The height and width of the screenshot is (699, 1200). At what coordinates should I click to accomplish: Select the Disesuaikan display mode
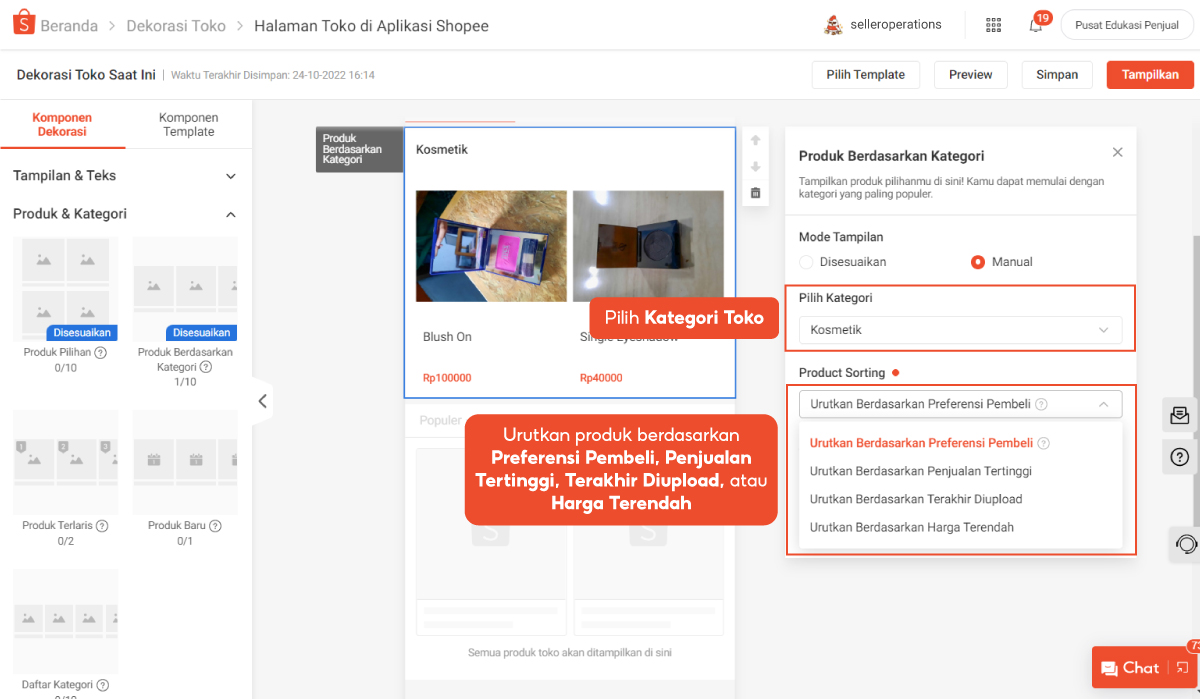806,262
